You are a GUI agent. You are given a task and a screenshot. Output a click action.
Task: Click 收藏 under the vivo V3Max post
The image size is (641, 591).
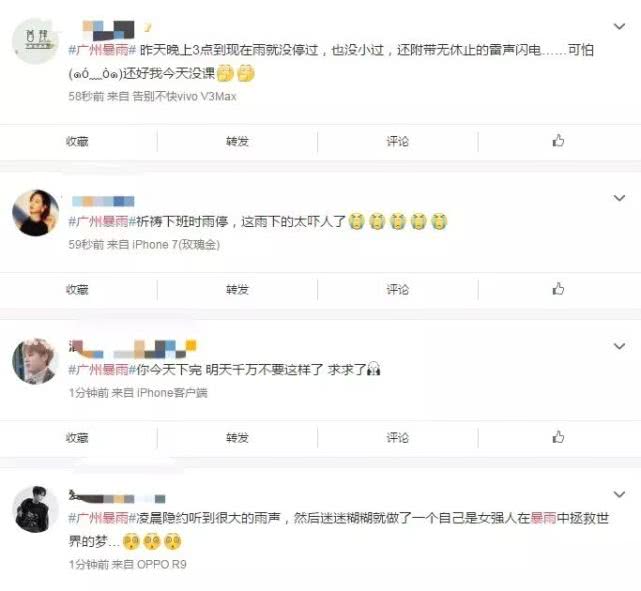coord(77,141)
